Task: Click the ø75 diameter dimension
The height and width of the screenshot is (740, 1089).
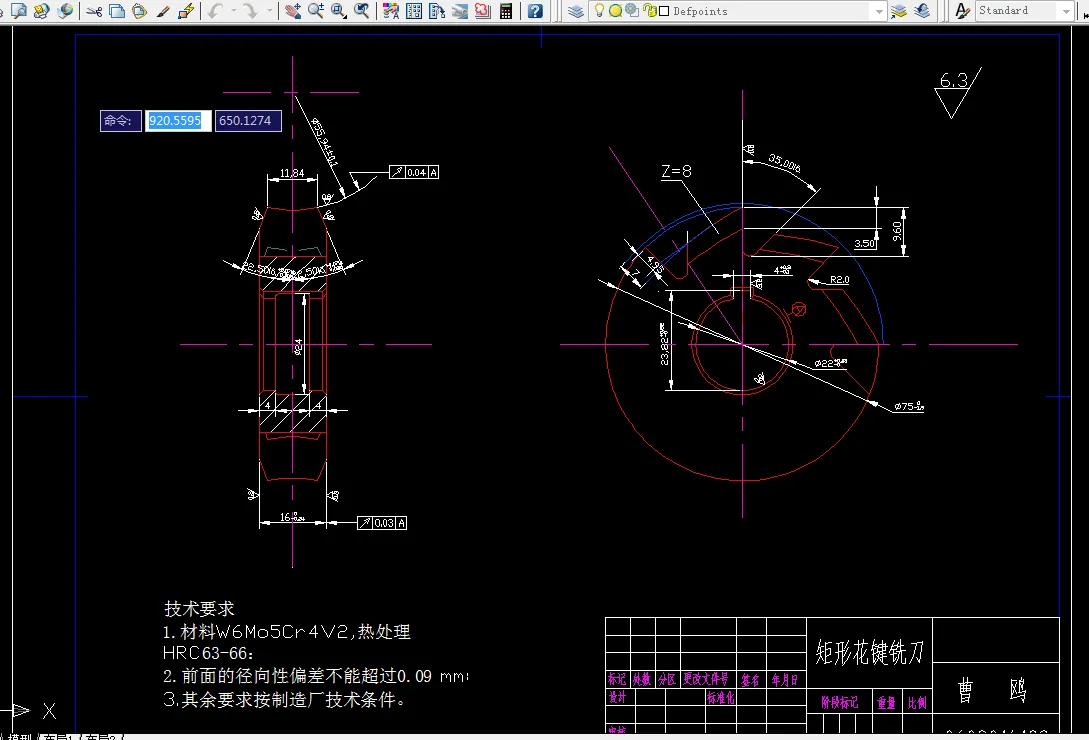Action: (x=909, y=406)
